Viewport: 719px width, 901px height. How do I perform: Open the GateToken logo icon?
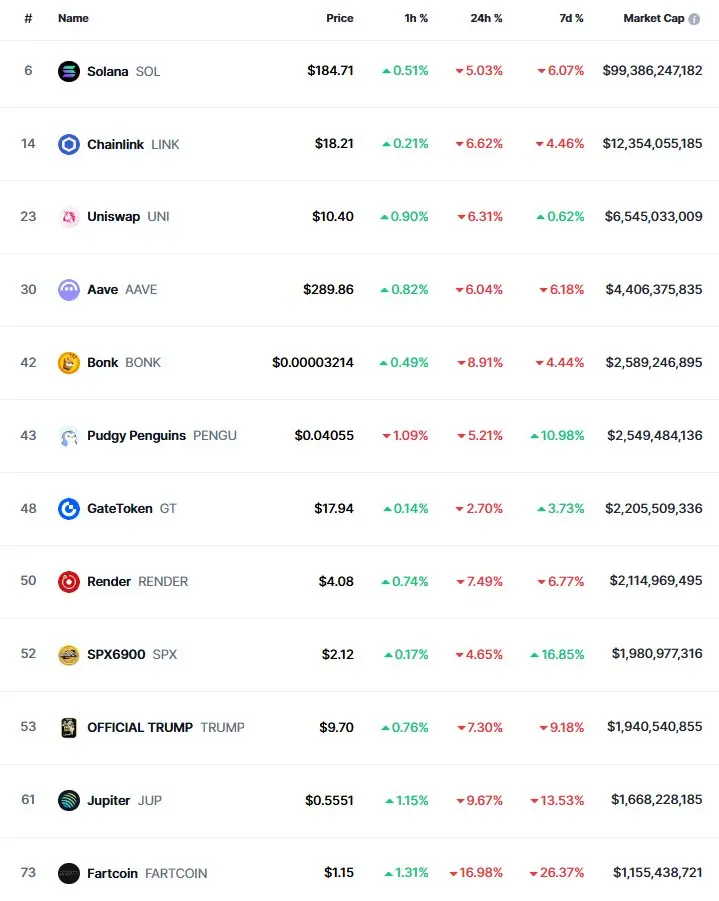[x=68, y=509]
